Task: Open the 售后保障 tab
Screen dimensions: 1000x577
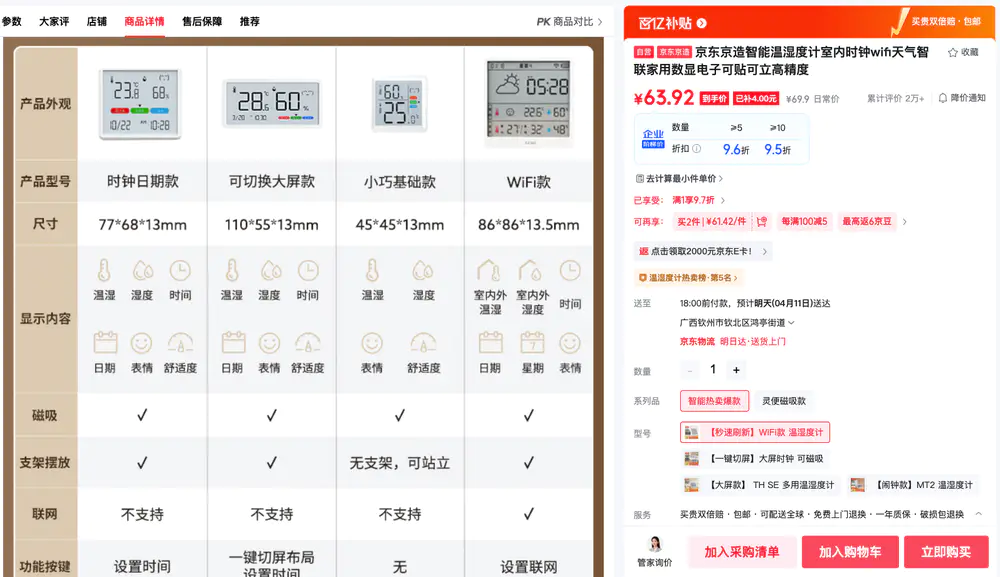Action: (x=202, y=22)
